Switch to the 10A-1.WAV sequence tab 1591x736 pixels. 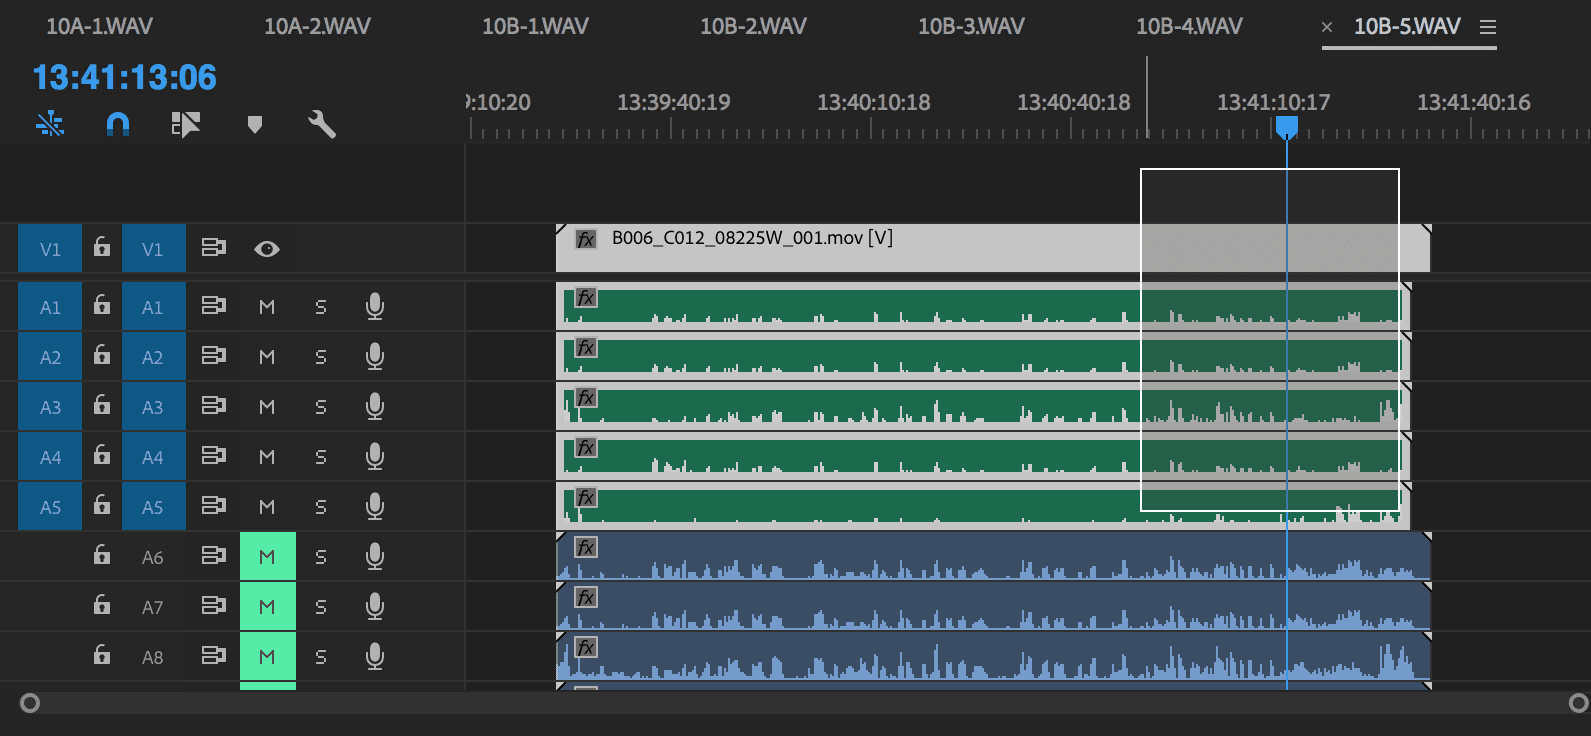pos(99,27)
